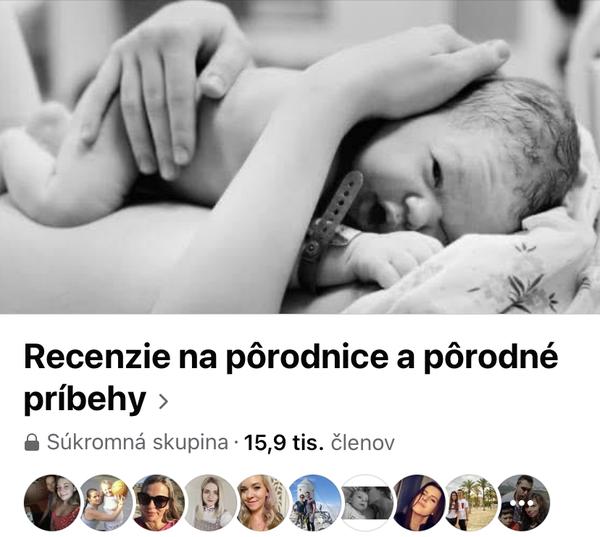Open second avatar of mother holding baby

(105, 503)
